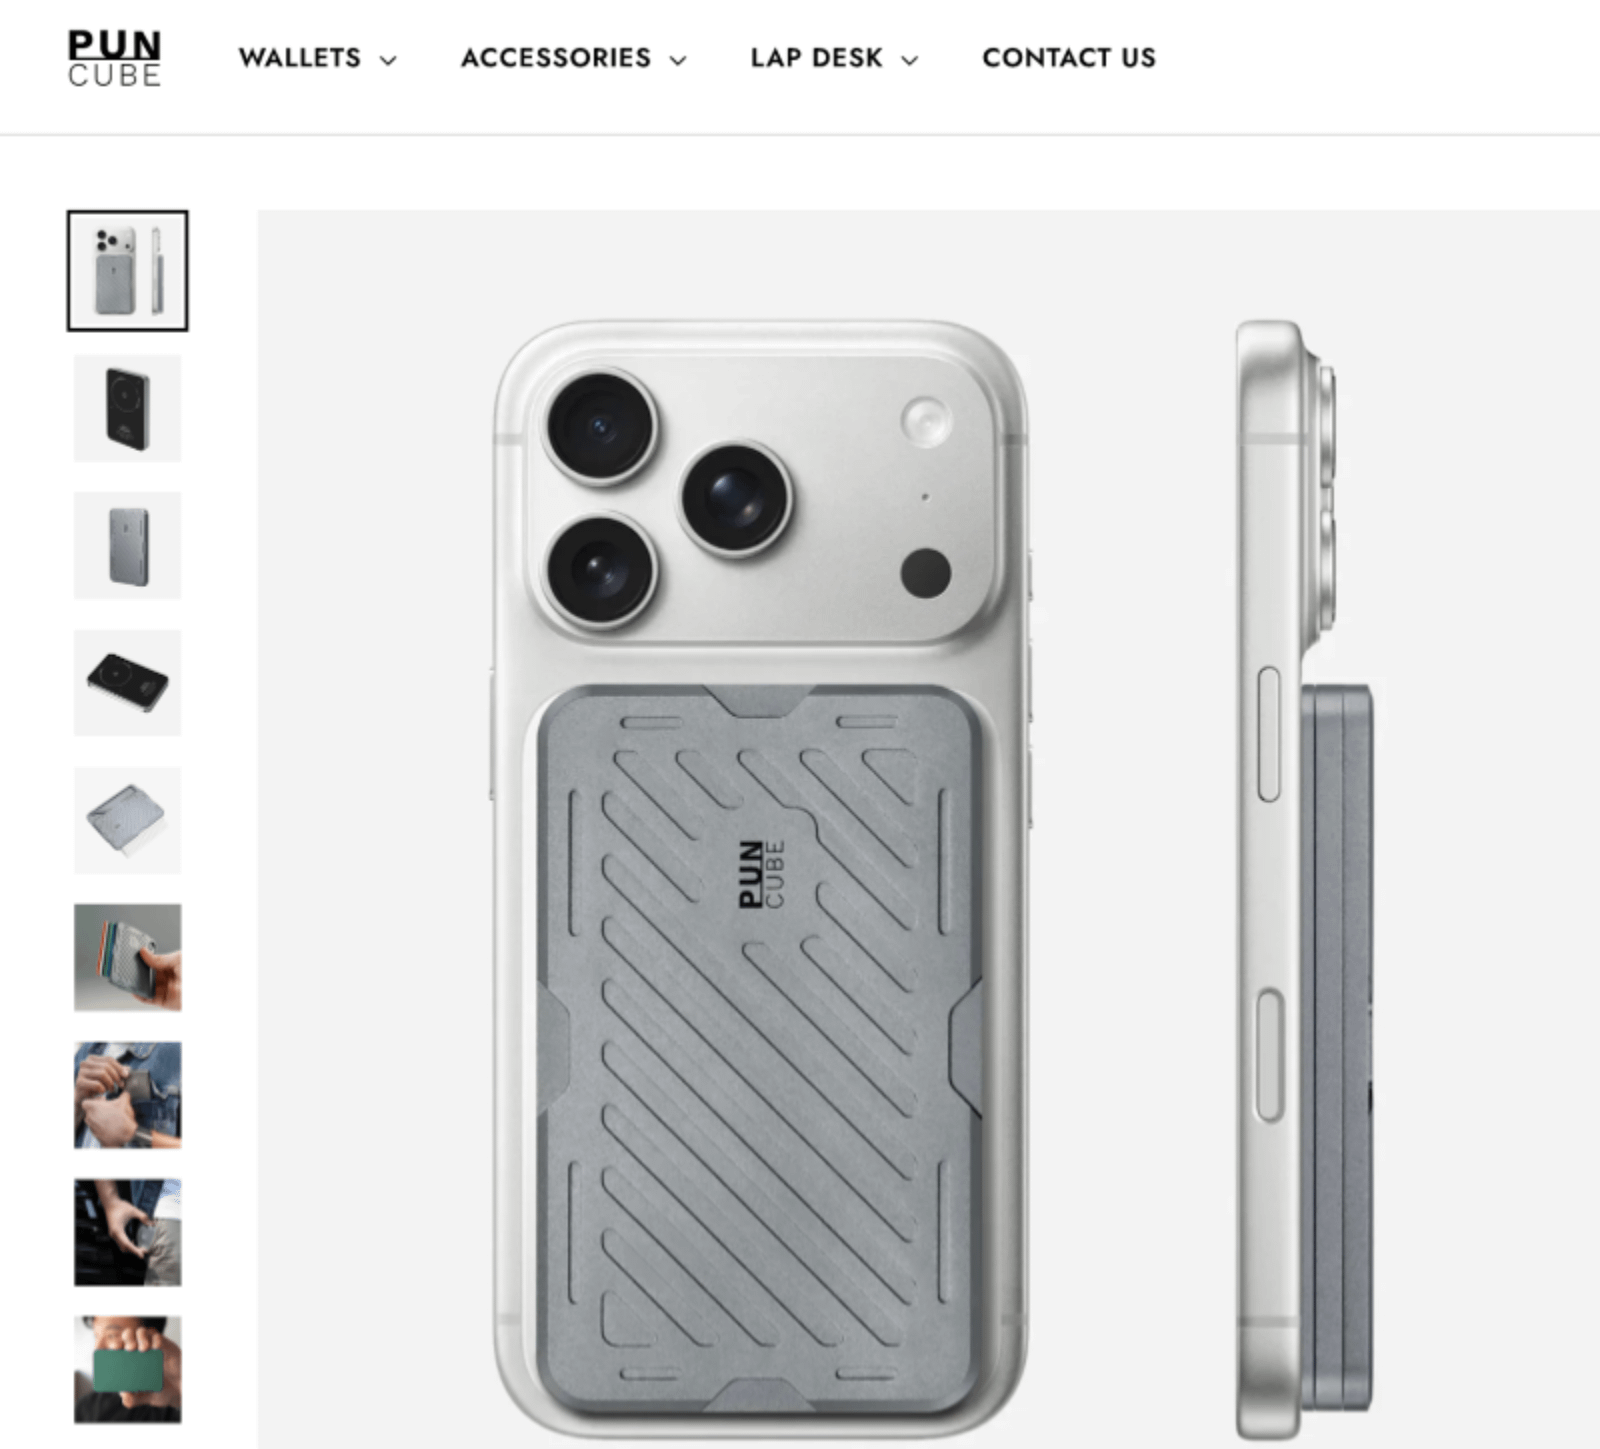Select the green card thumbnail

tap(128, 1369)
